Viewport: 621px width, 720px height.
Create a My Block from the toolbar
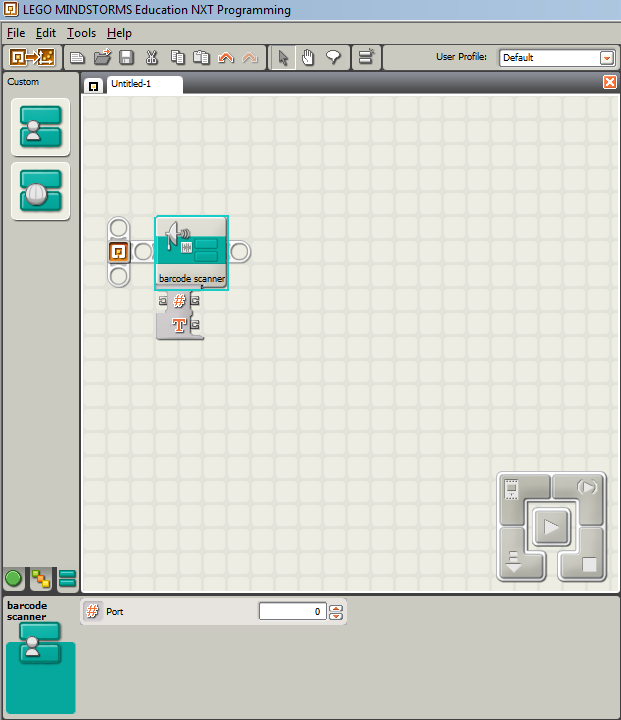(366, 57)
